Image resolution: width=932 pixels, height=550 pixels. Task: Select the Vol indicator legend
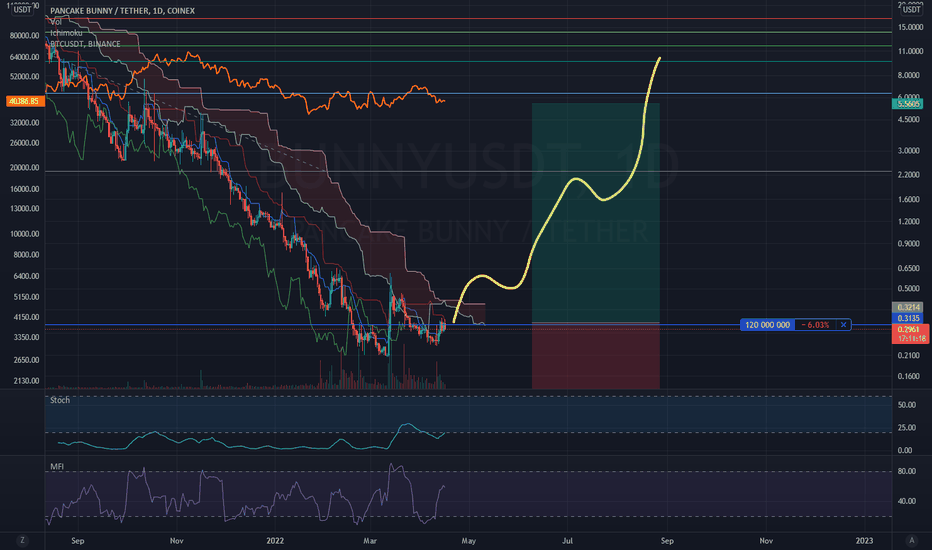(x=56, y=22)
